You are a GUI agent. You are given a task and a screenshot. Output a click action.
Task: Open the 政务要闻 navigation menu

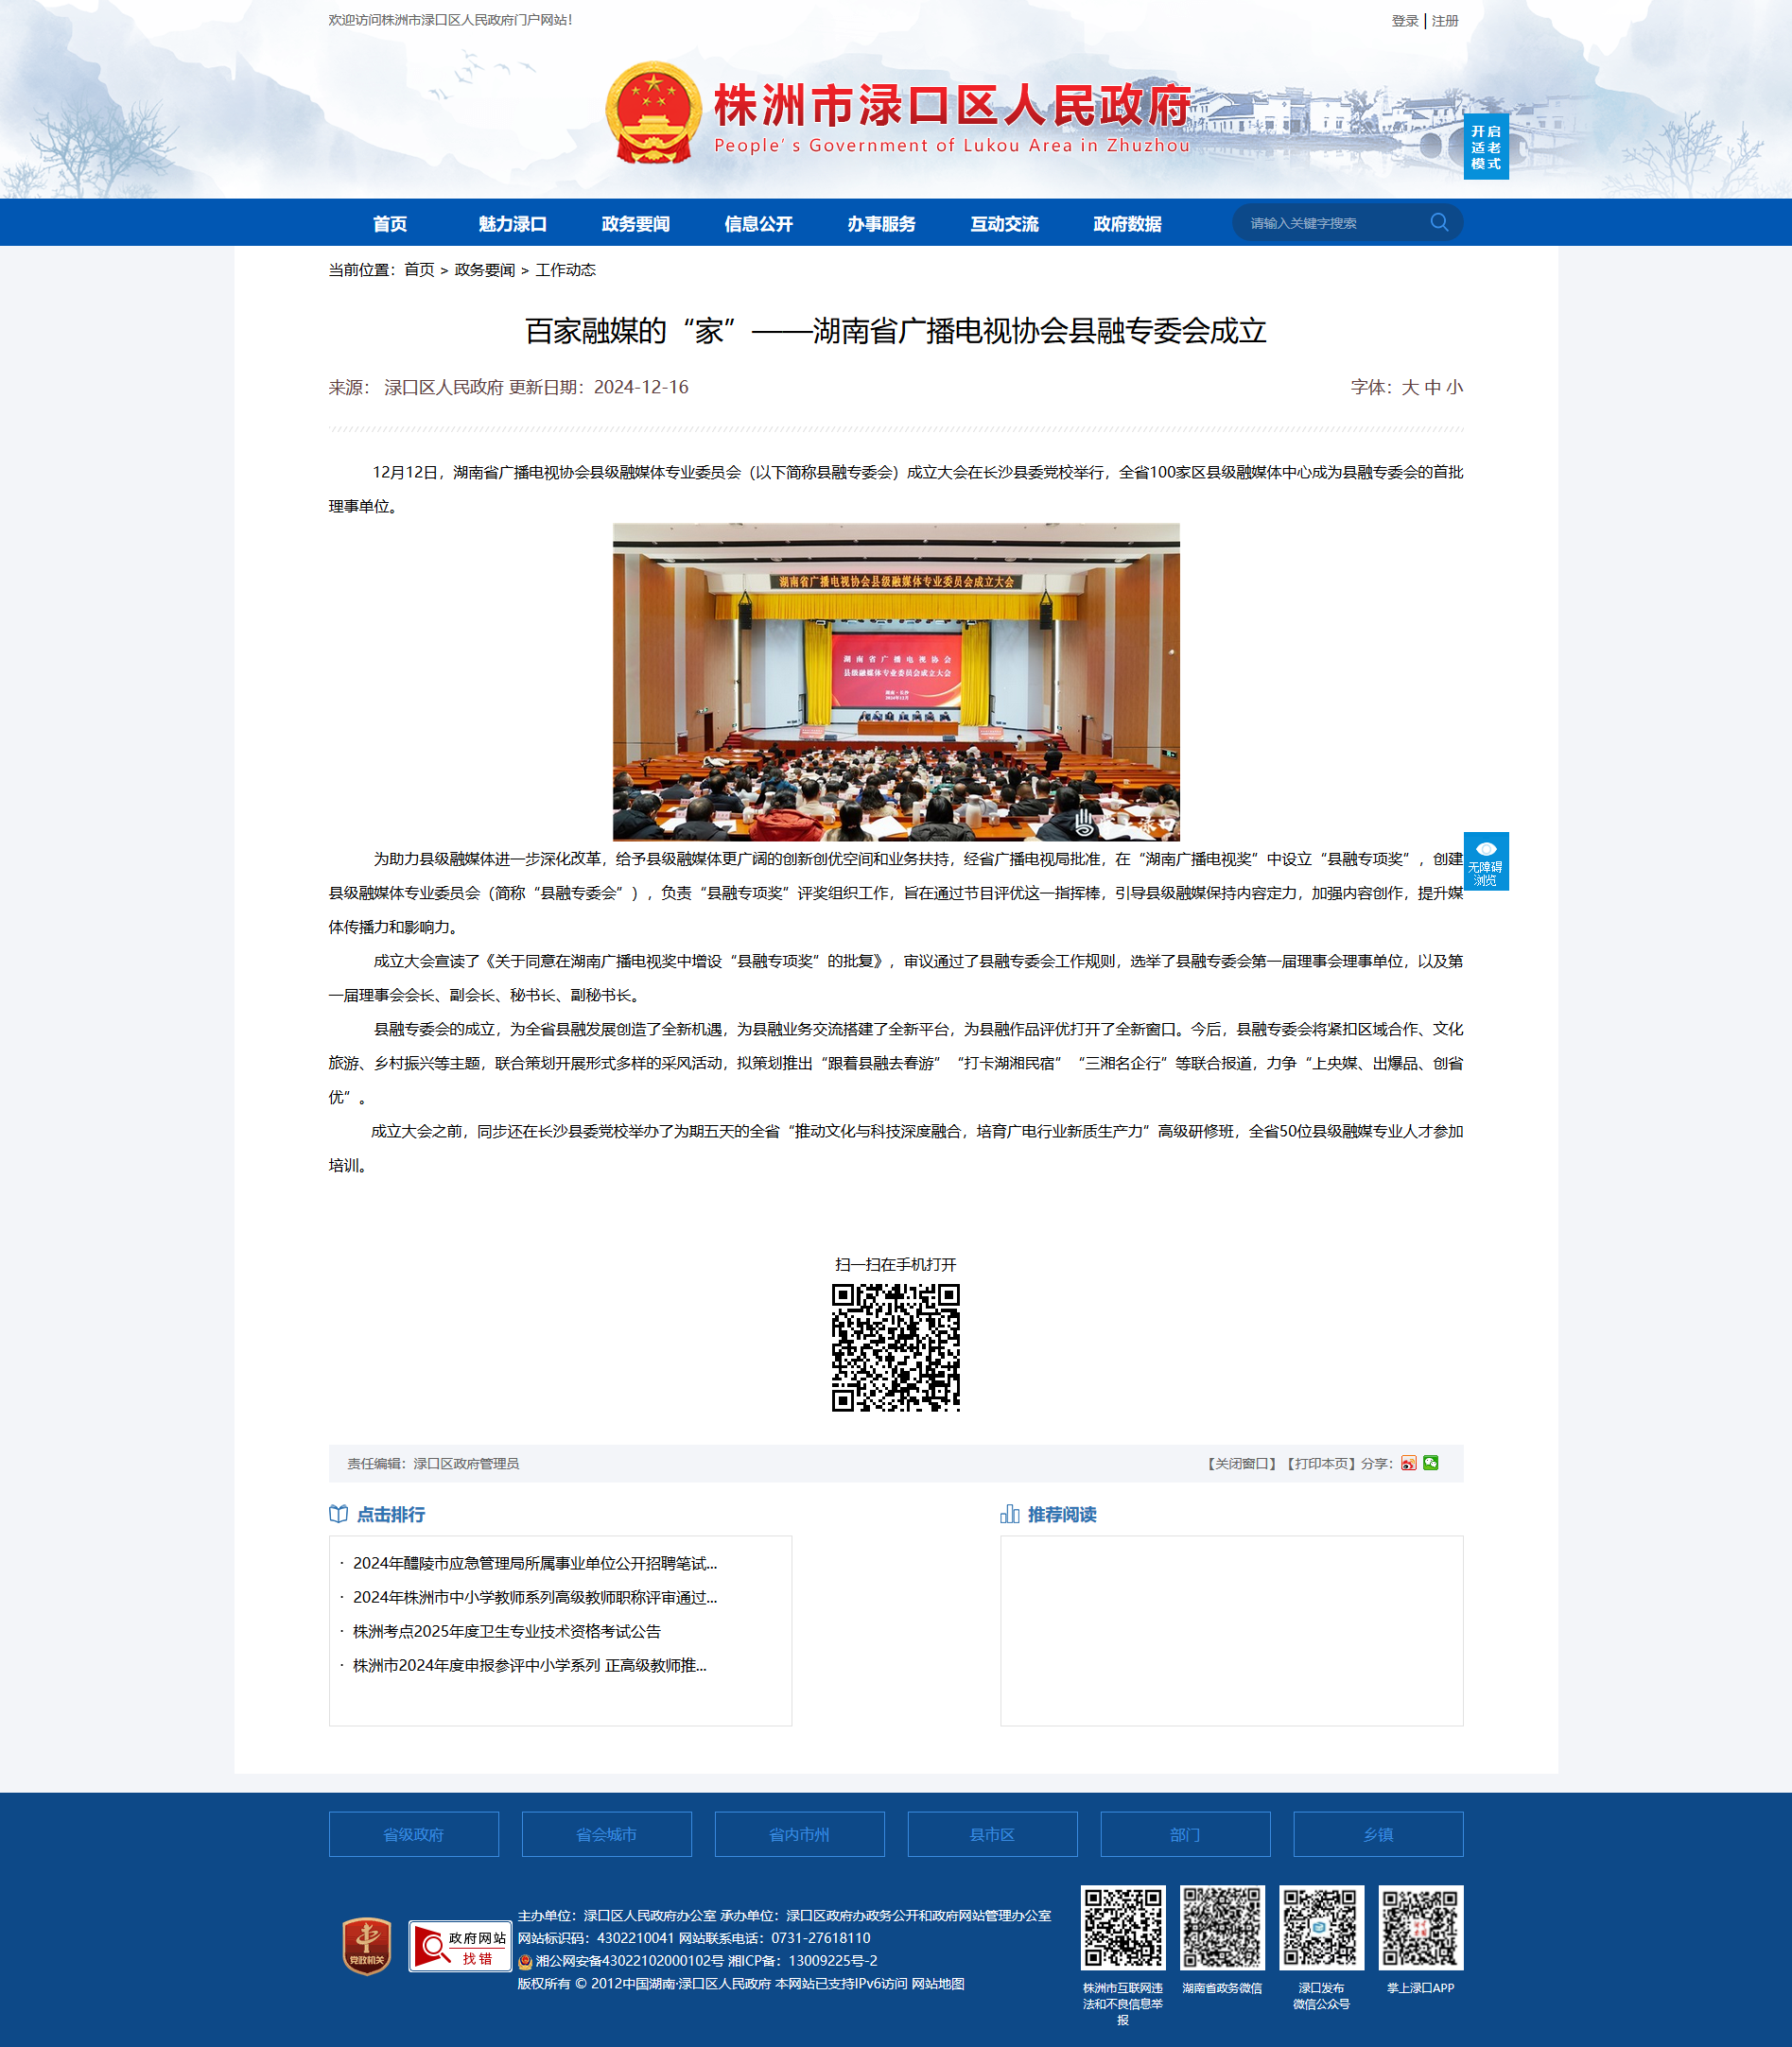coord(635,224)
